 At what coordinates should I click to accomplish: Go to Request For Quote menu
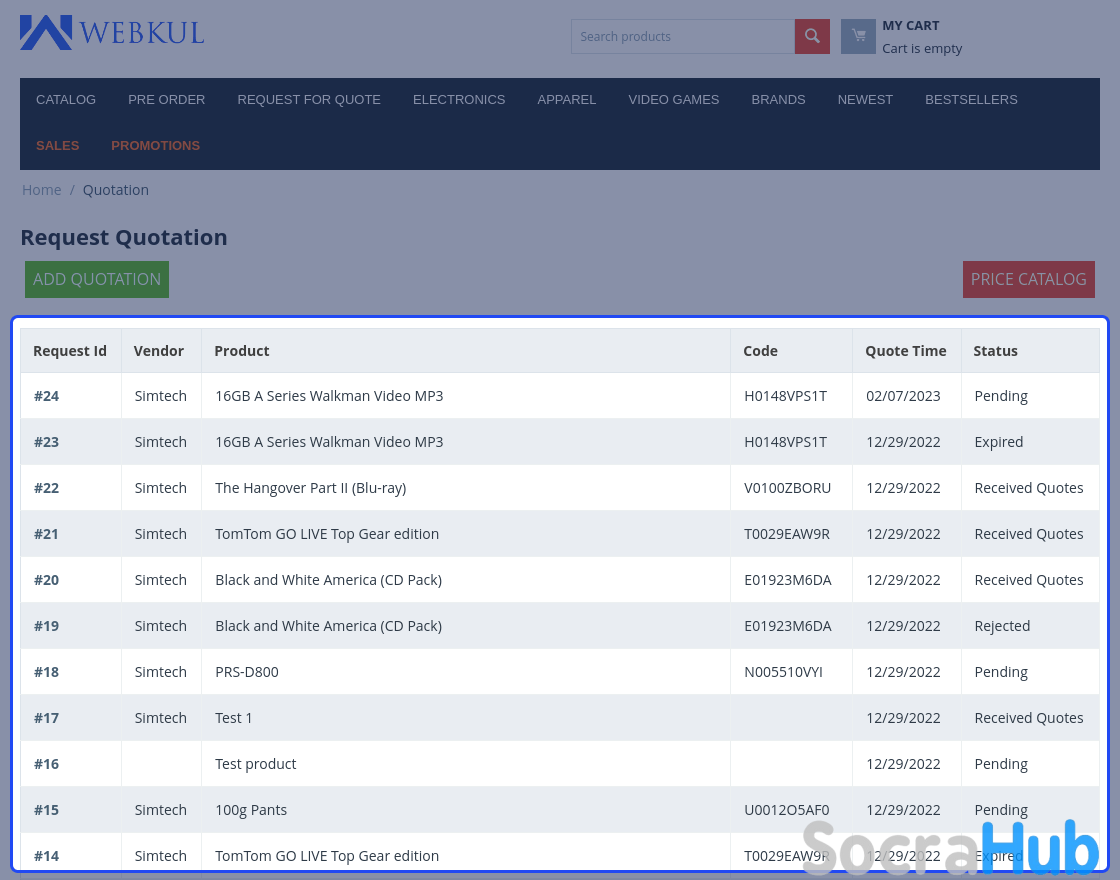tap(309, 100)
